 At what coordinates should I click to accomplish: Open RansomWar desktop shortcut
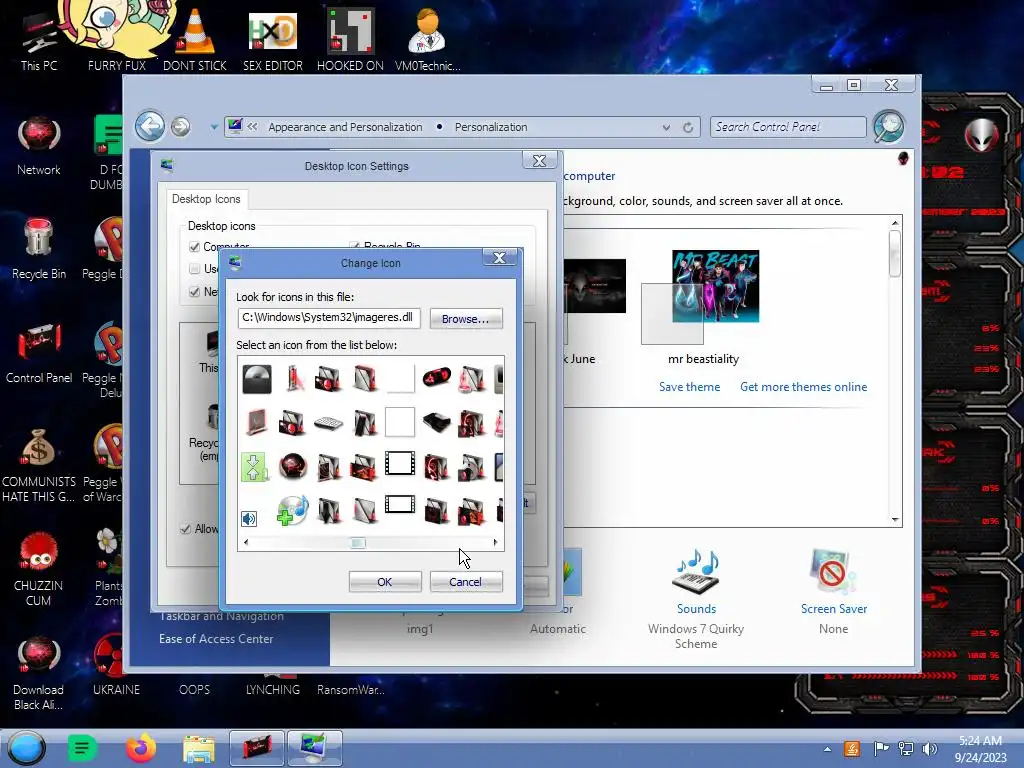tap(351, 690)
